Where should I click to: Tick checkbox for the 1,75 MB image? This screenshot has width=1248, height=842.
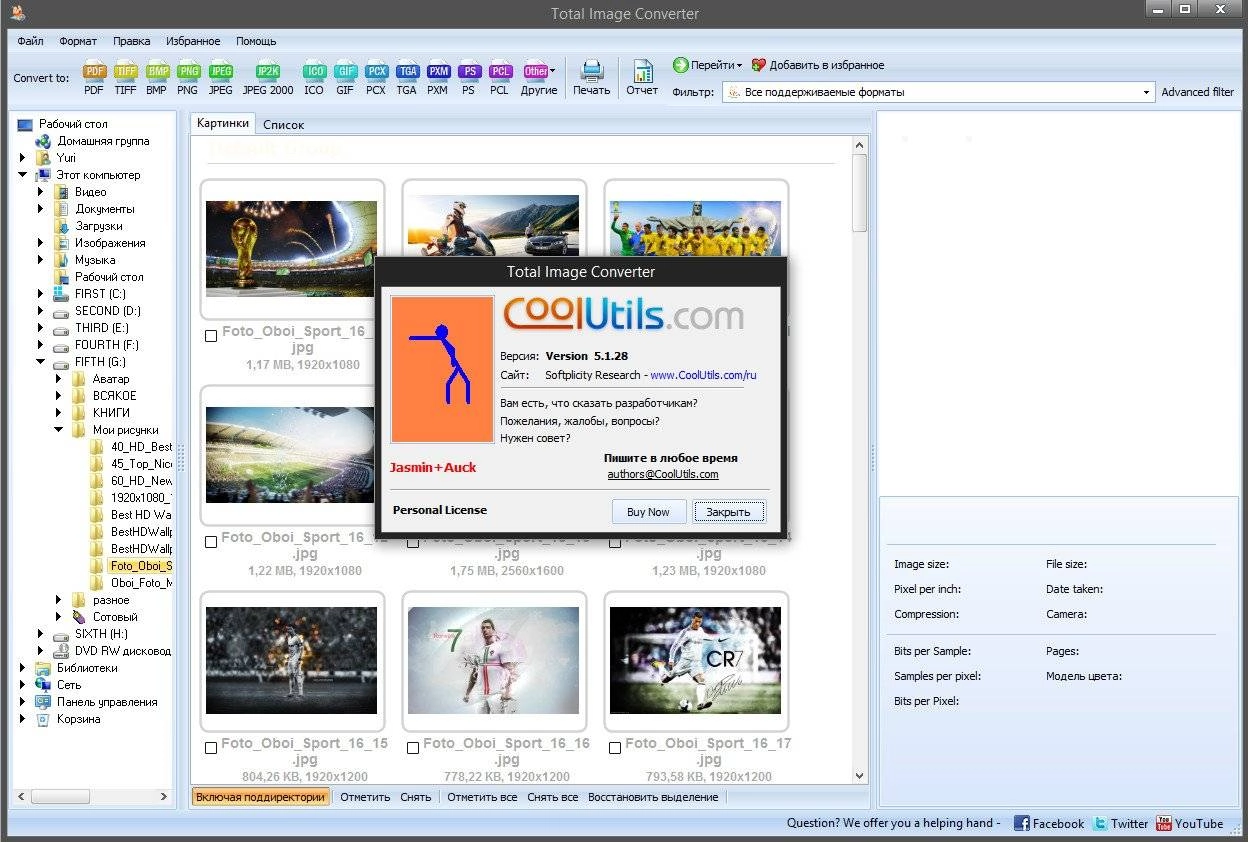[x=412, y=542]
